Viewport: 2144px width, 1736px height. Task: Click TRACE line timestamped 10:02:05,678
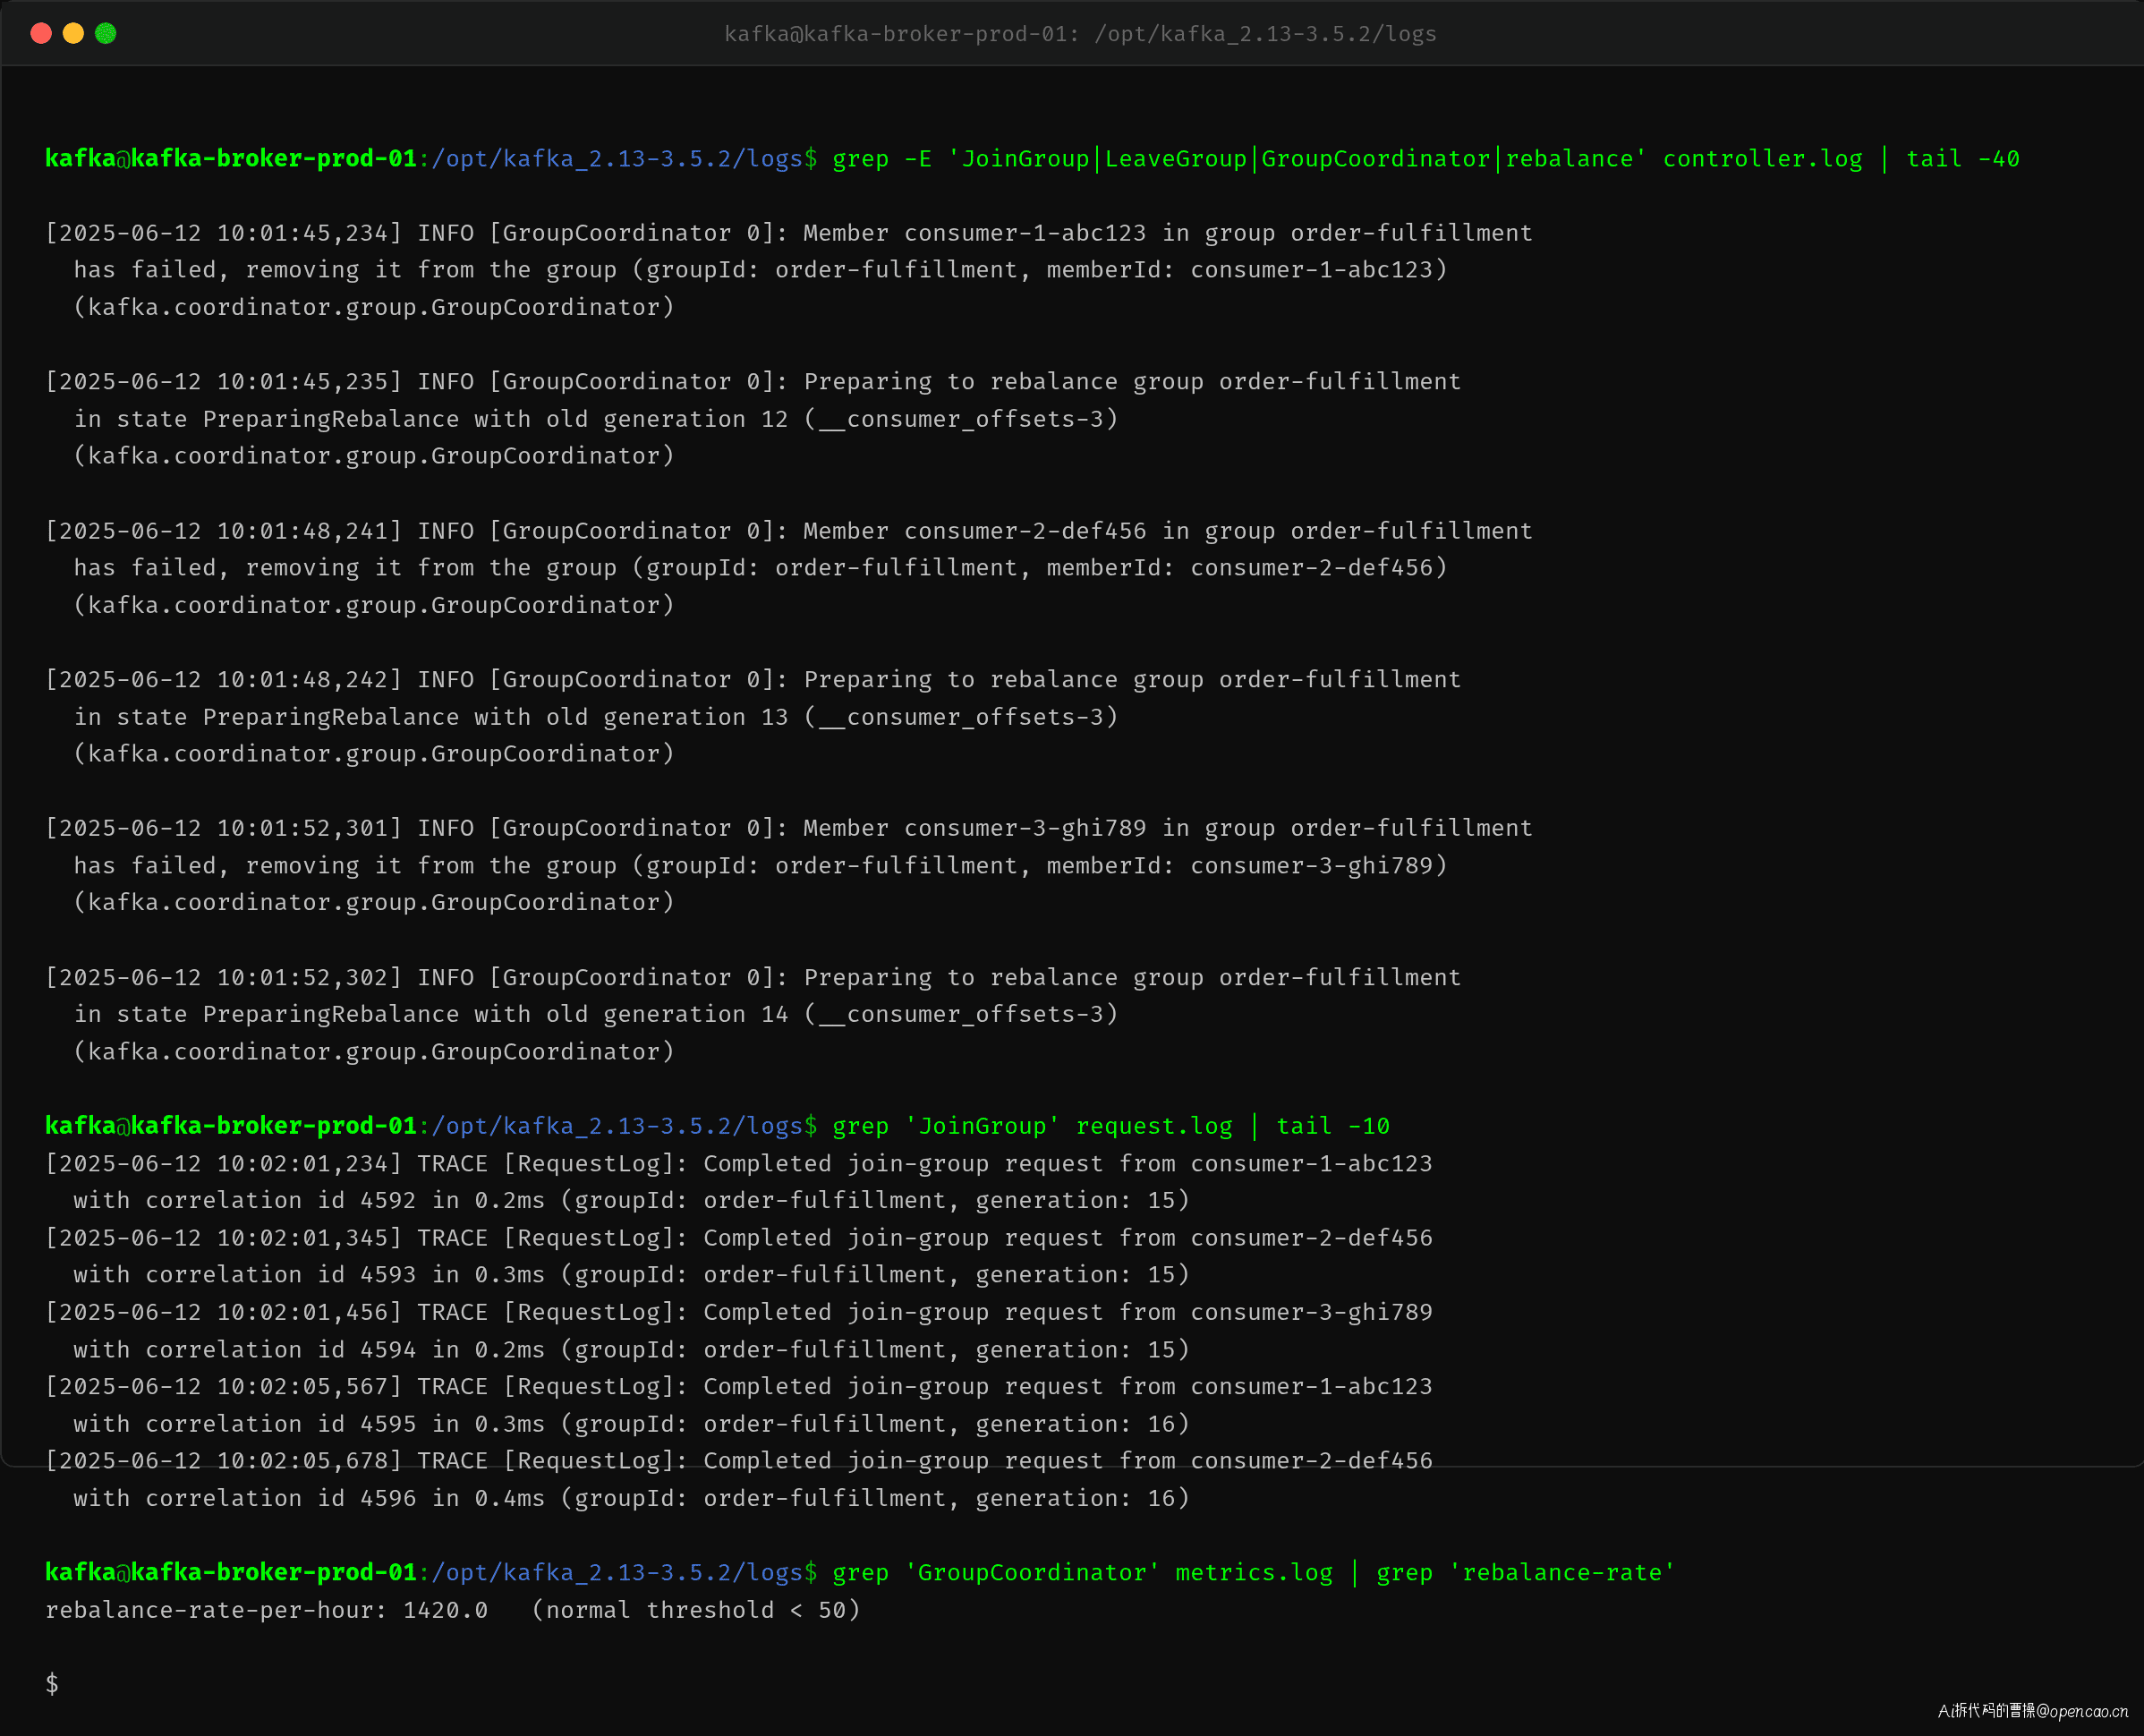[x=738, y=1461]
